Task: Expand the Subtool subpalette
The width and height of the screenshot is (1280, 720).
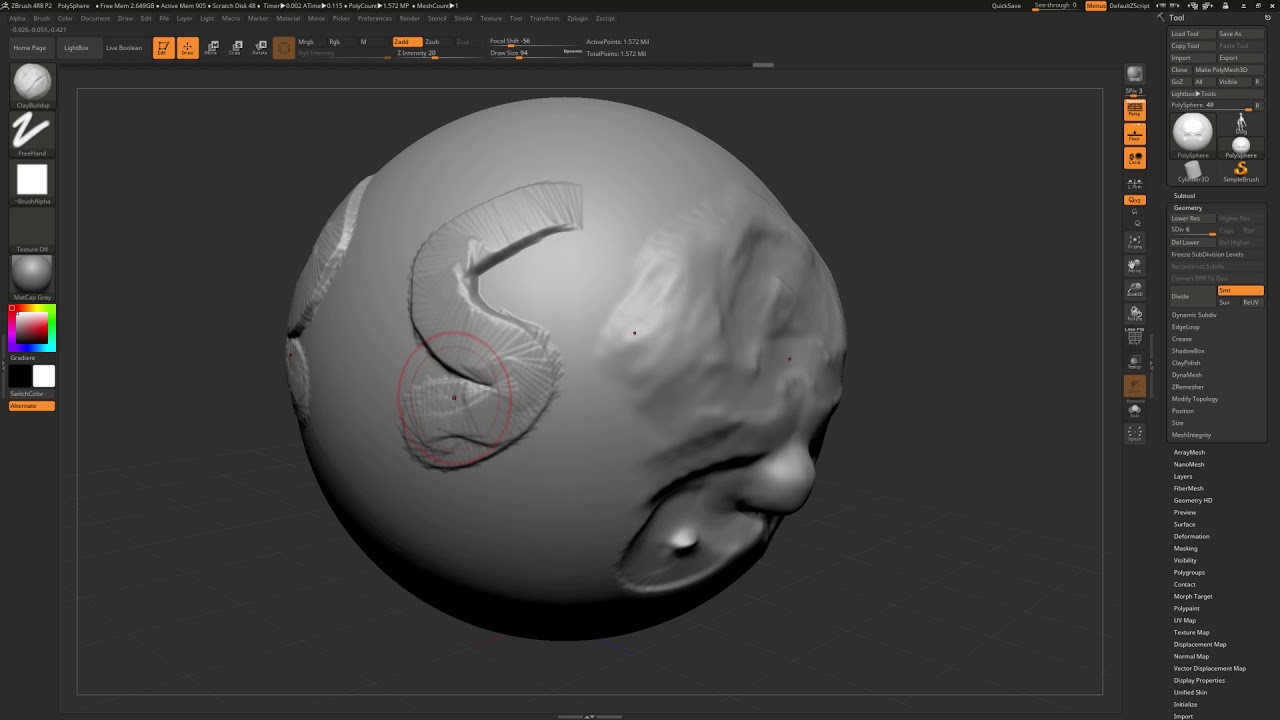Action: coord(1184,196)
